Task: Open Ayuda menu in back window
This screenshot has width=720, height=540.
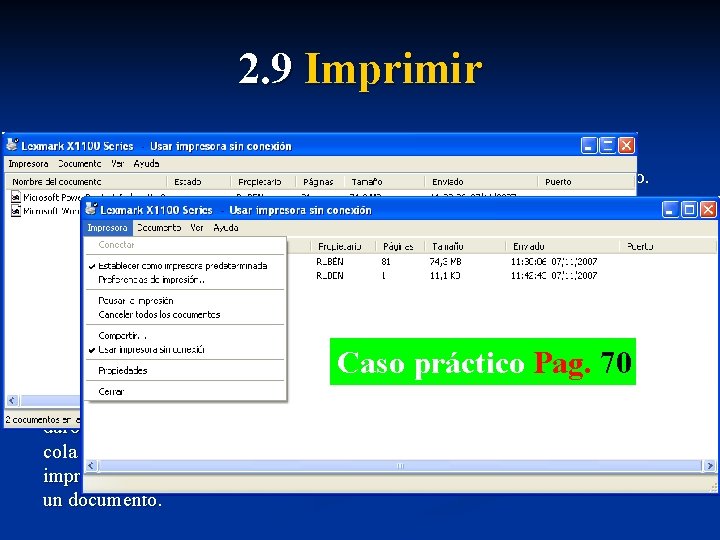Action: [146, 163]
